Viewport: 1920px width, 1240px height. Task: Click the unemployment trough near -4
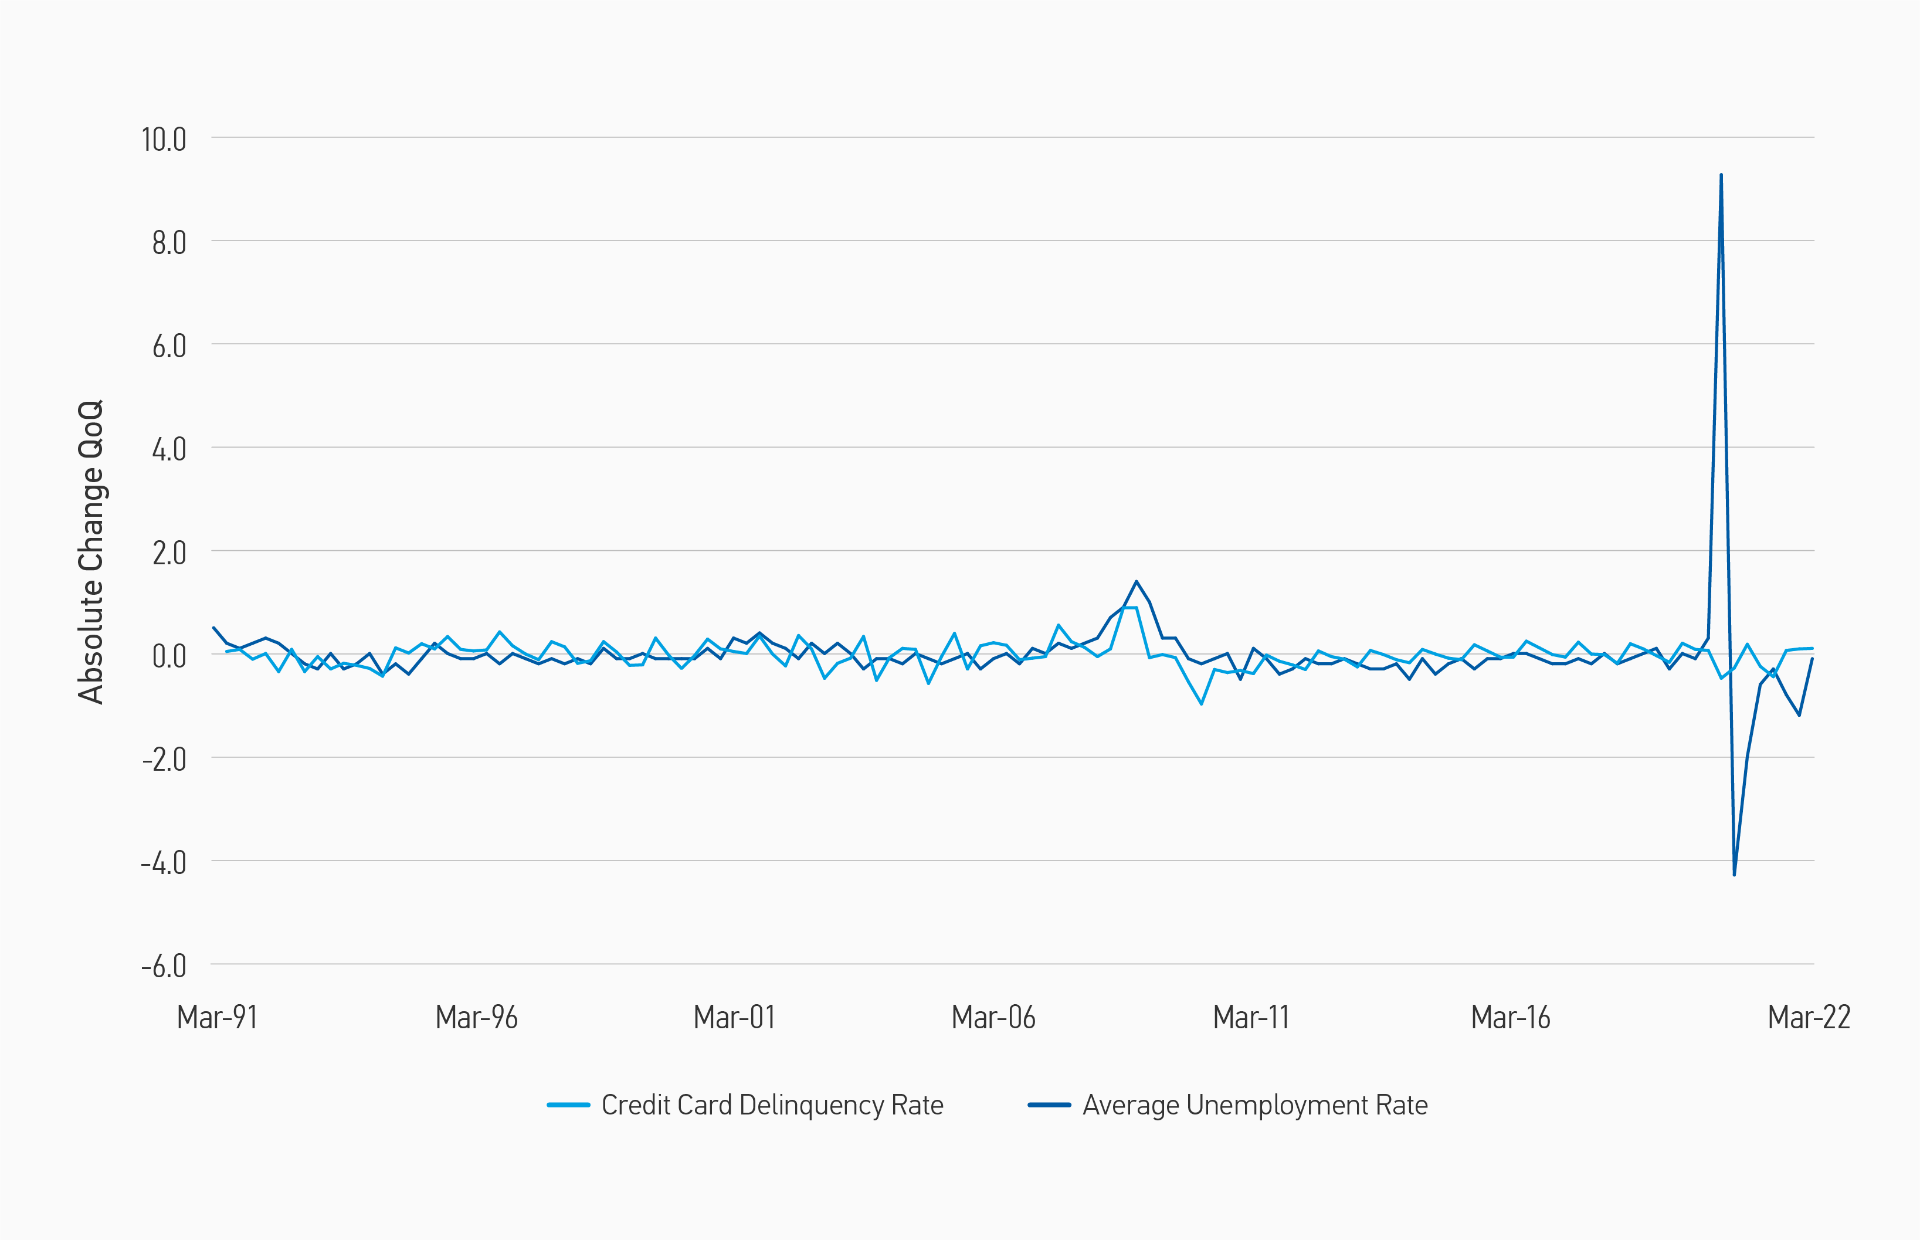(x=1734, y=874)
